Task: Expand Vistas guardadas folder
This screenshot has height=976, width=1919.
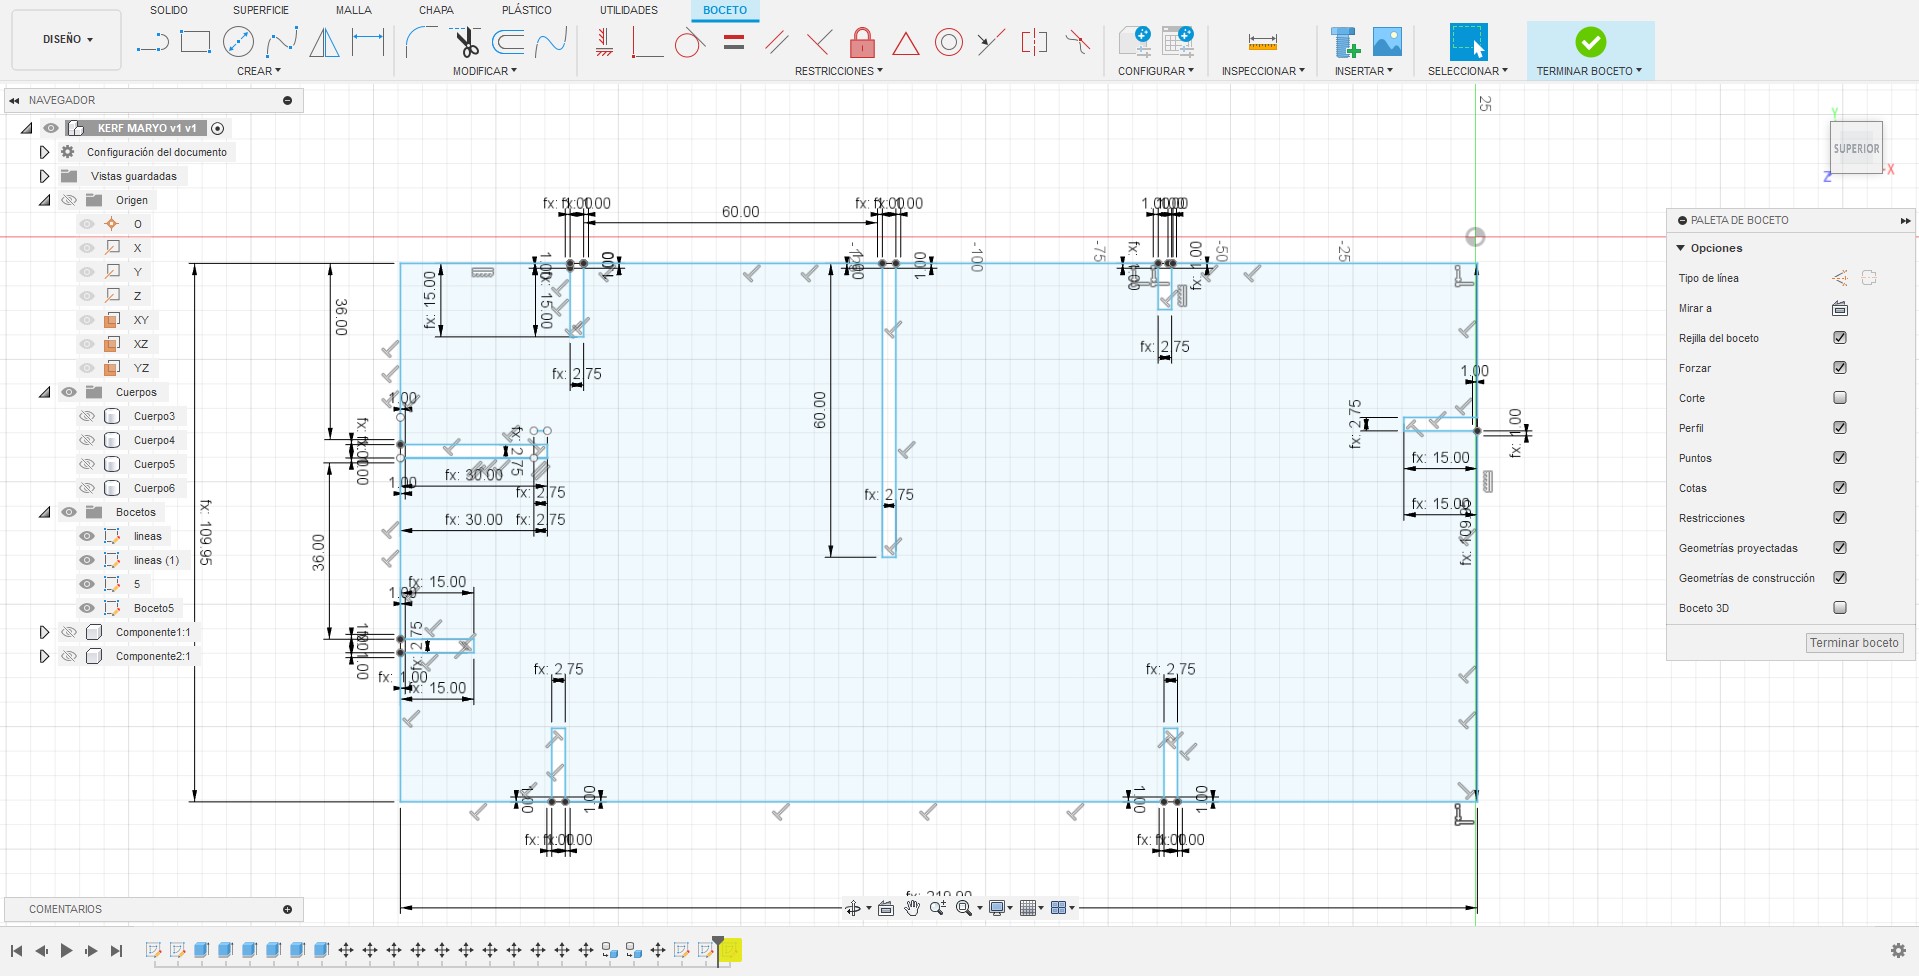Action: coord(44,176)
